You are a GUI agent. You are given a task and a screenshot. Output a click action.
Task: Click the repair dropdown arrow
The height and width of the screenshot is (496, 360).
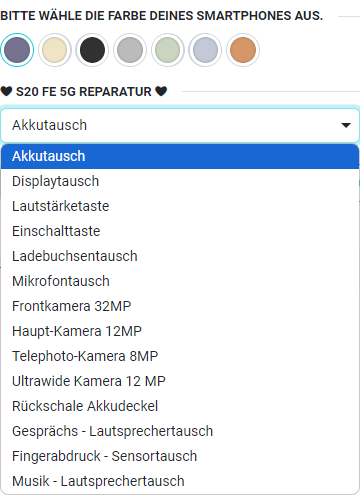coord(346,125)
